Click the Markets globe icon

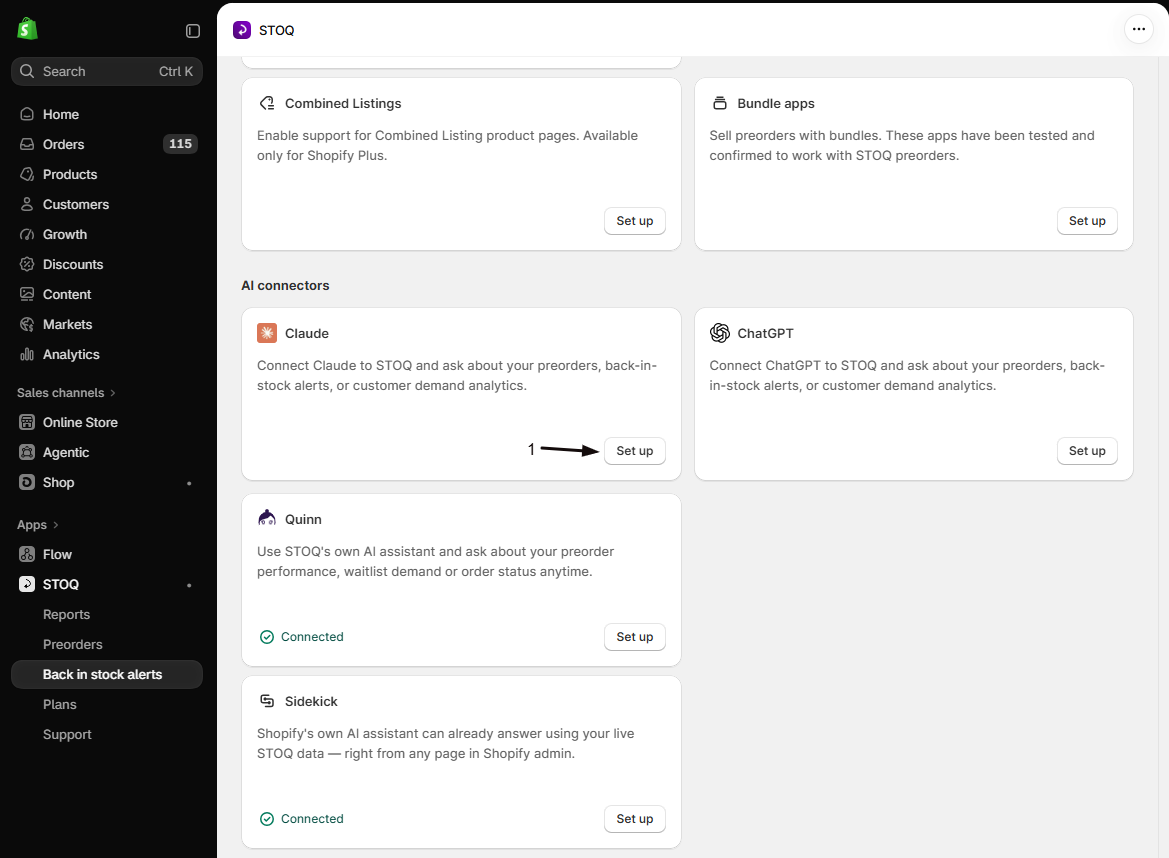pyautogui.click(x=27, y=324)
